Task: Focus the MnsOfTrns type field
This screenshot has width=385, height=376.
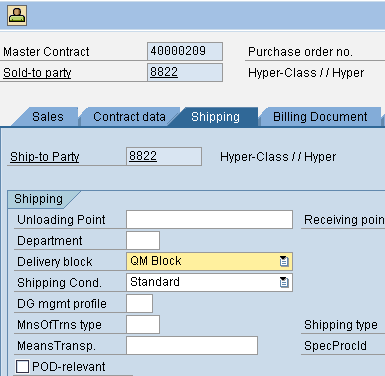Action: coord(143,324)
